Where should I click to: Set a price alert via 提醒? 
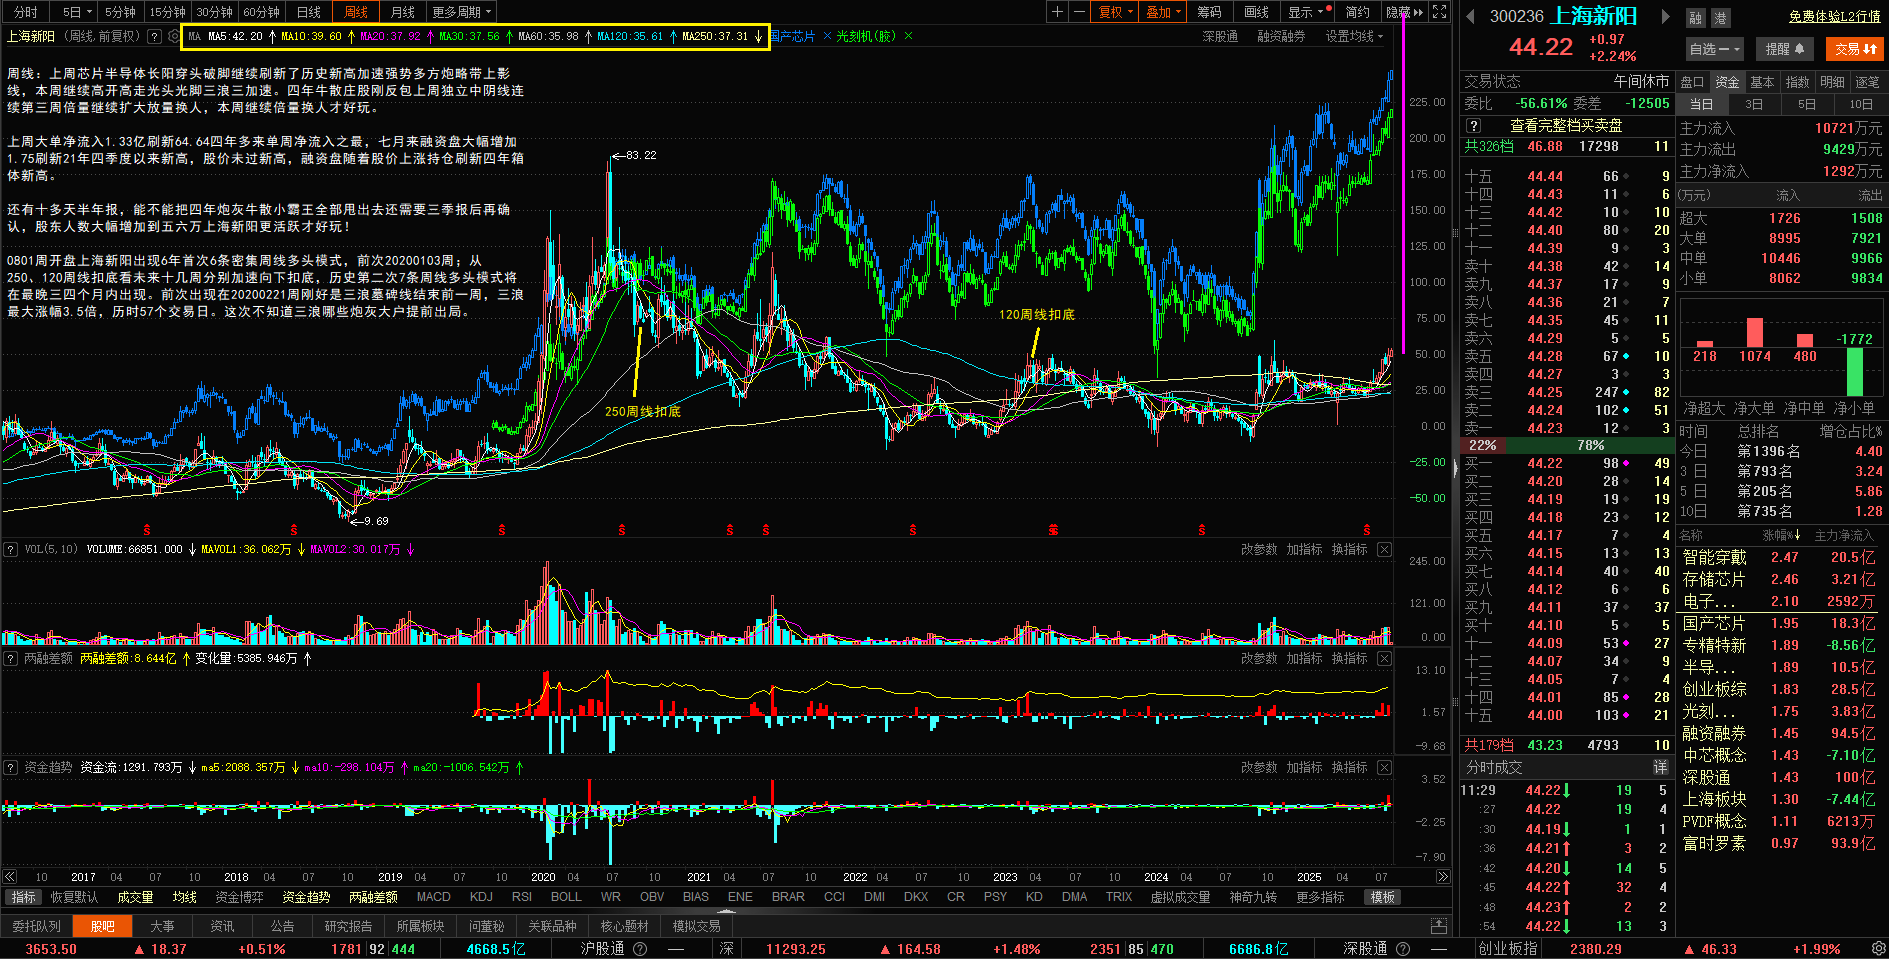[1785, 49]
